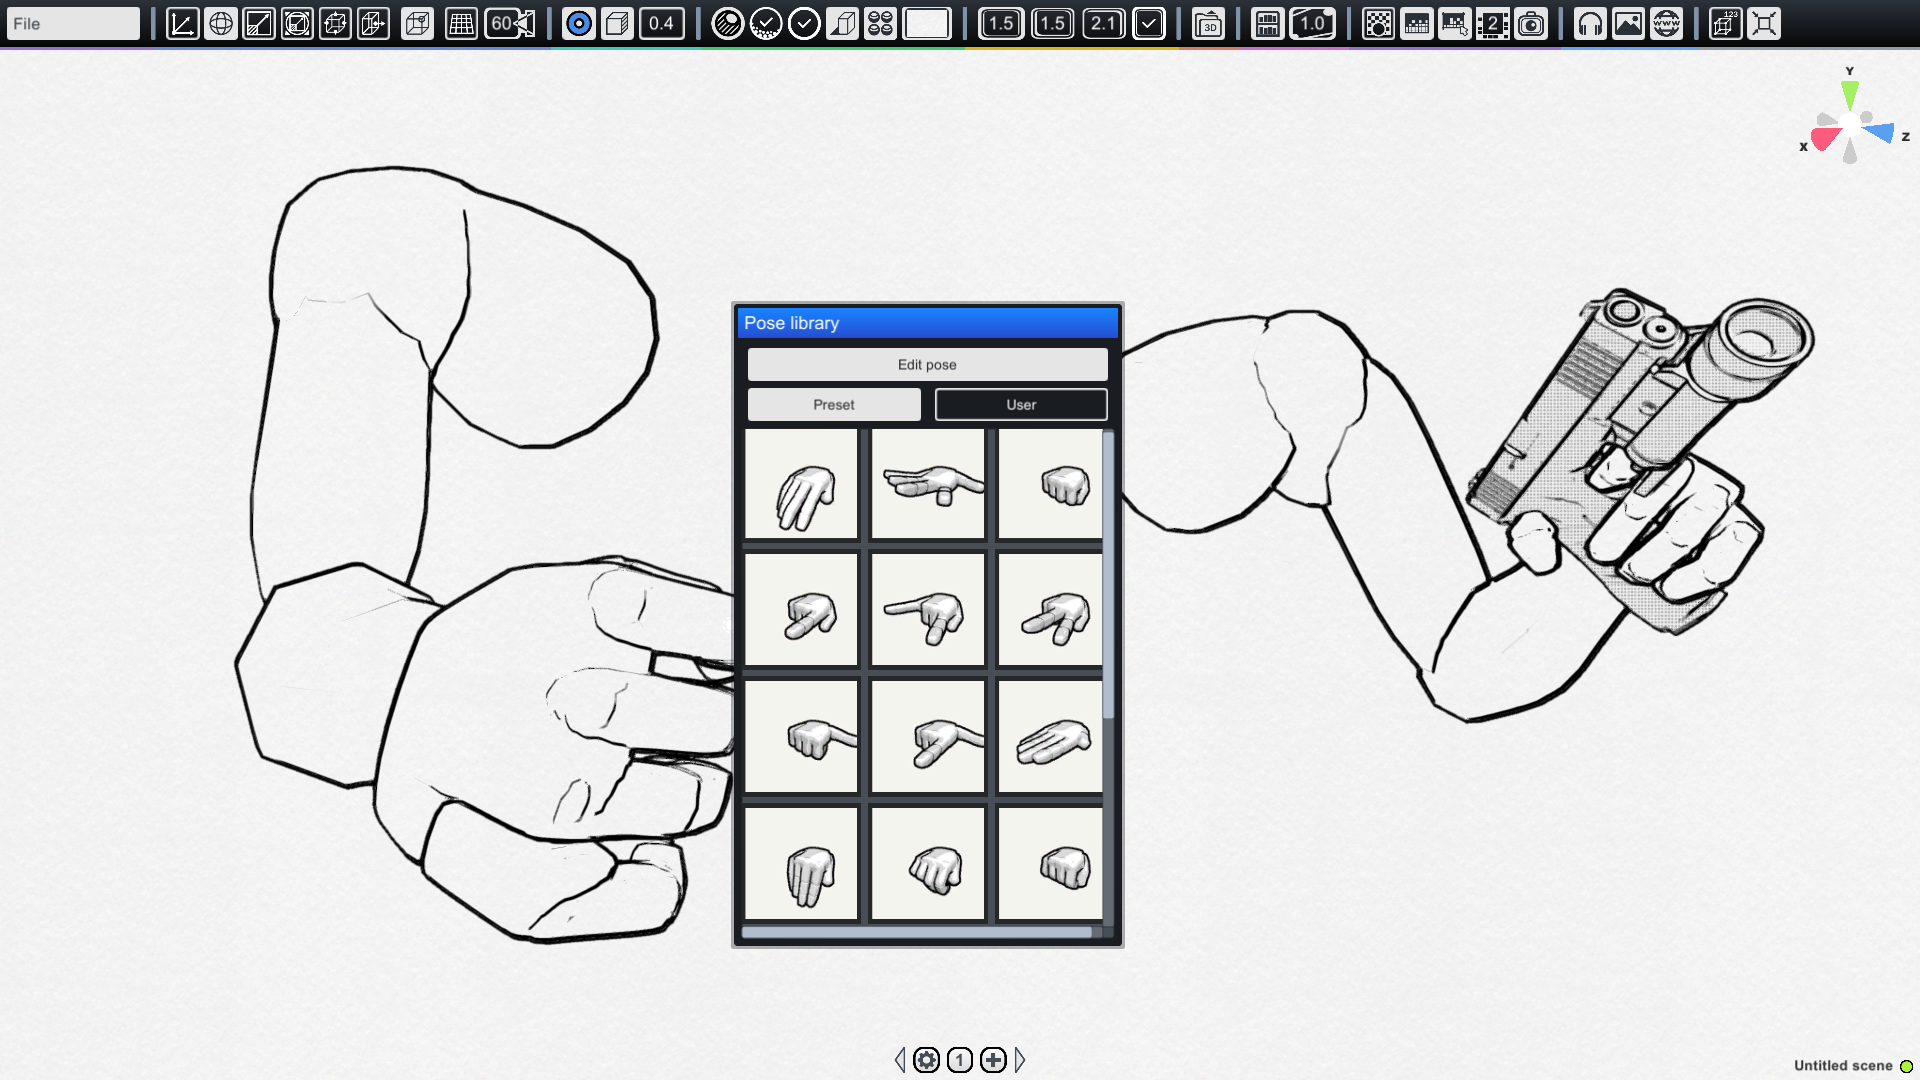Image resolution: width=1920 pixels, height=1080 pixels.
Task: Toggle the checkmark switch after 2.1 button
Action: point(1148,23)
